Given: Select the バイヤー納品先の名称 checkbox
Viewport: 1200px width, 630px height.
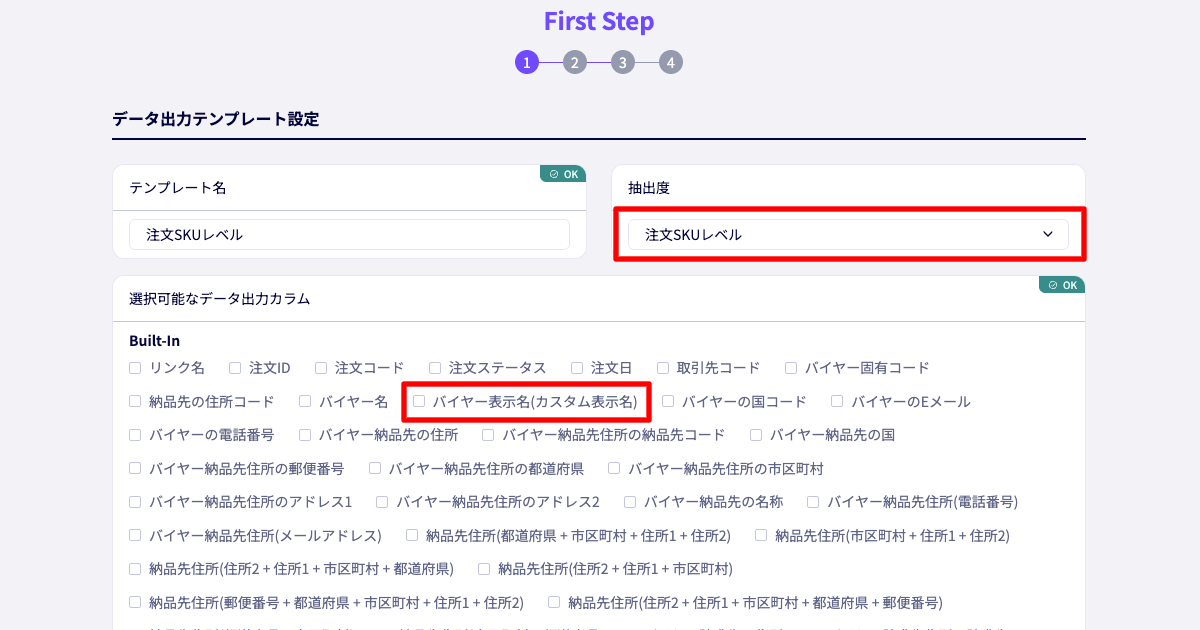Looking at the screenshot, I should click(630, 502).
